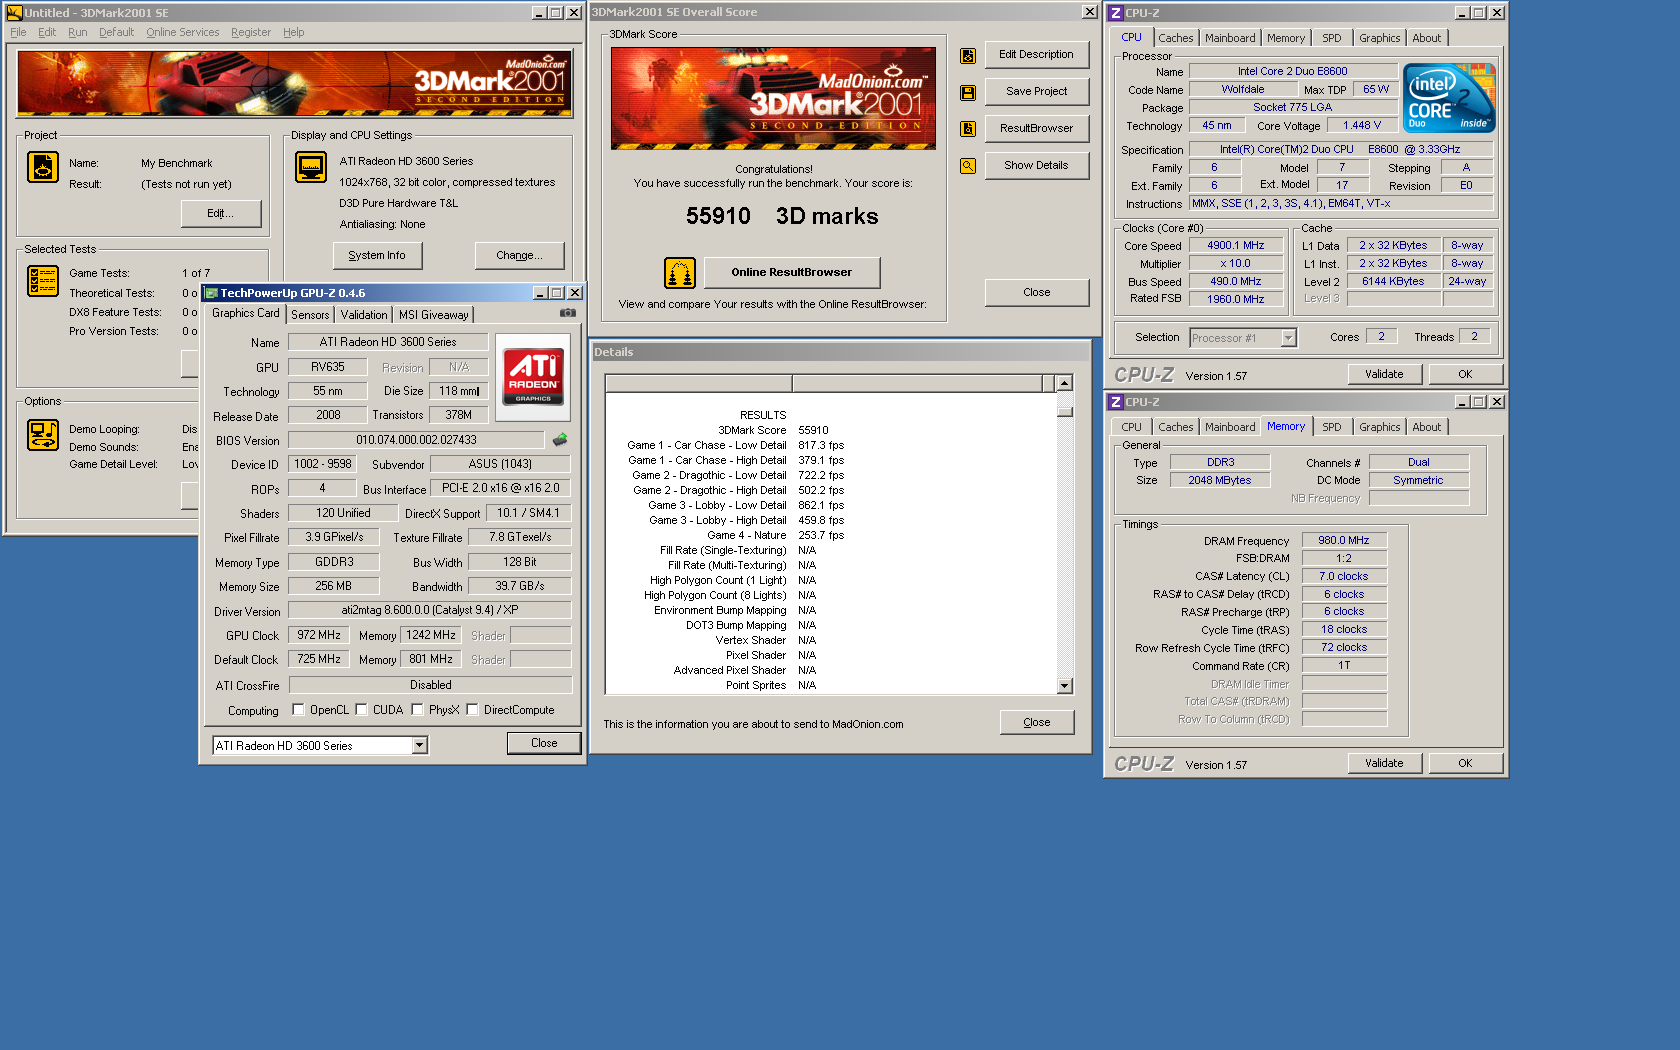This screenshot has height=1050, width=1680.
Task: Enable the PhysX checkbox in GPU-Z
Action: (417, 710)
